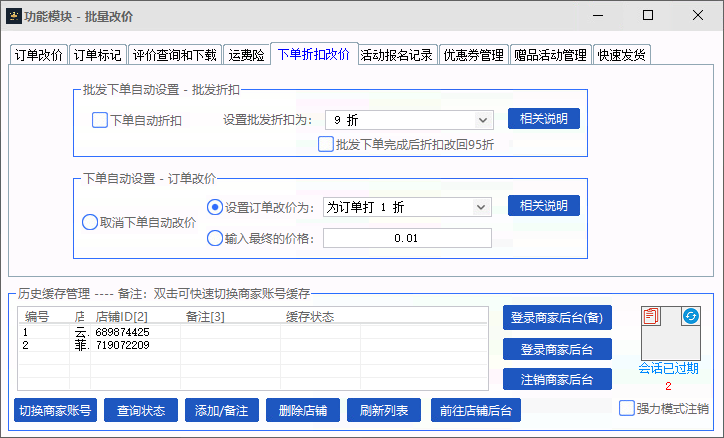724x438 pixels.
Task: Enable the 下单自动折扣 checkbox
Action: 100,120
